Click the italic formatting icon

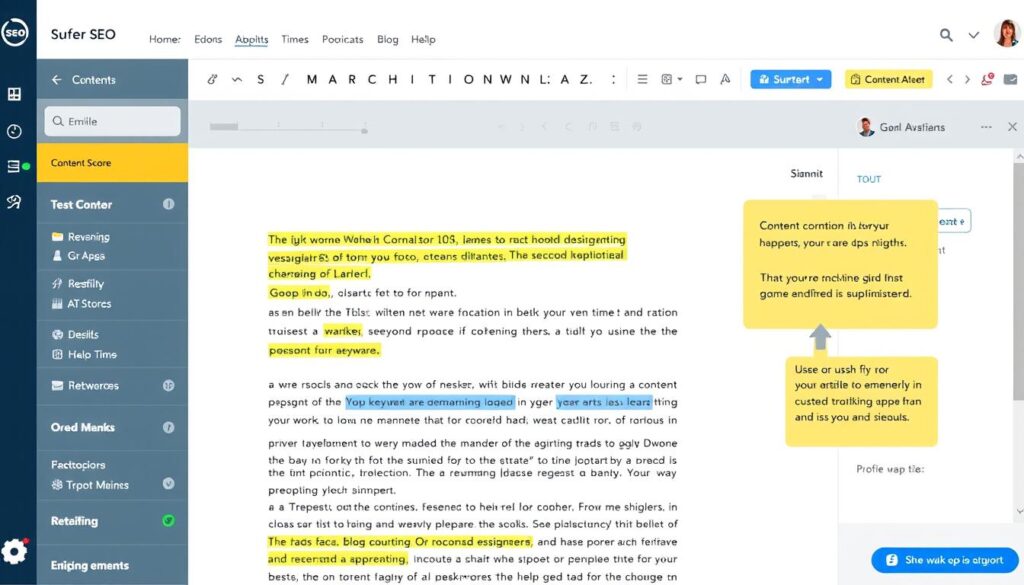285,78
